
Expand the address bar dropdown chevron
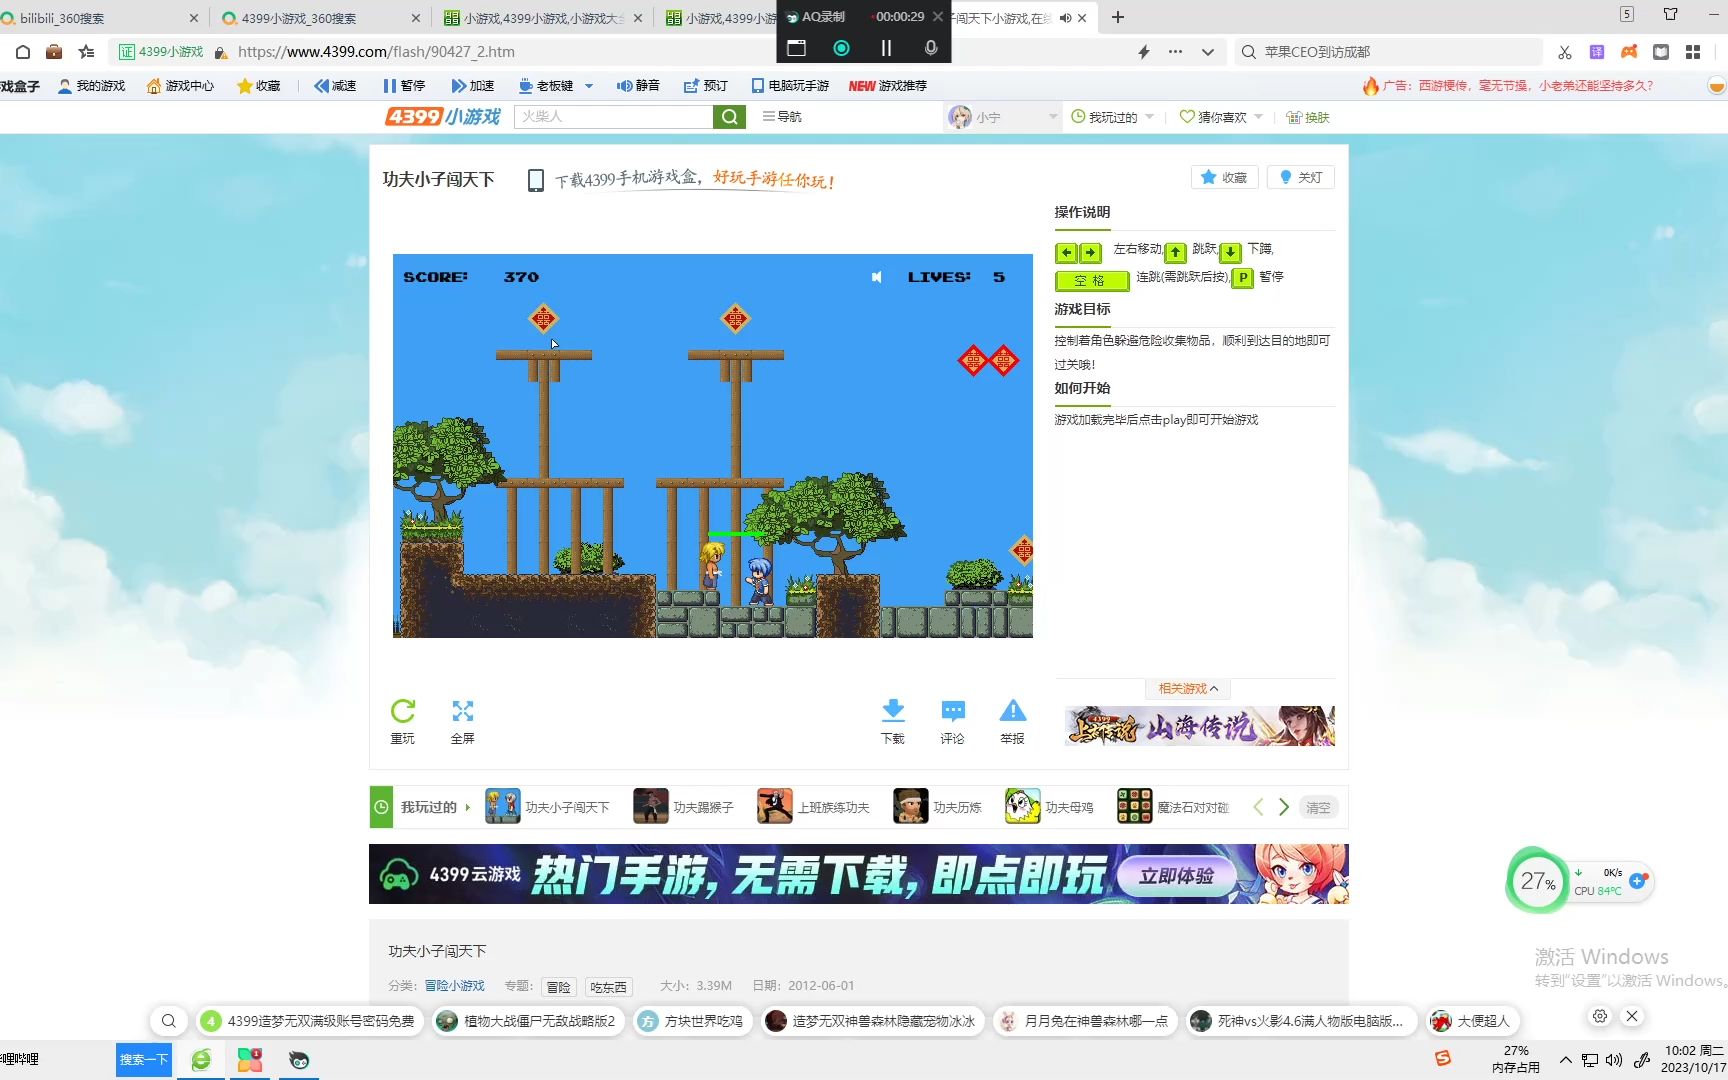pyautogui.click(x=1208, y=52)
